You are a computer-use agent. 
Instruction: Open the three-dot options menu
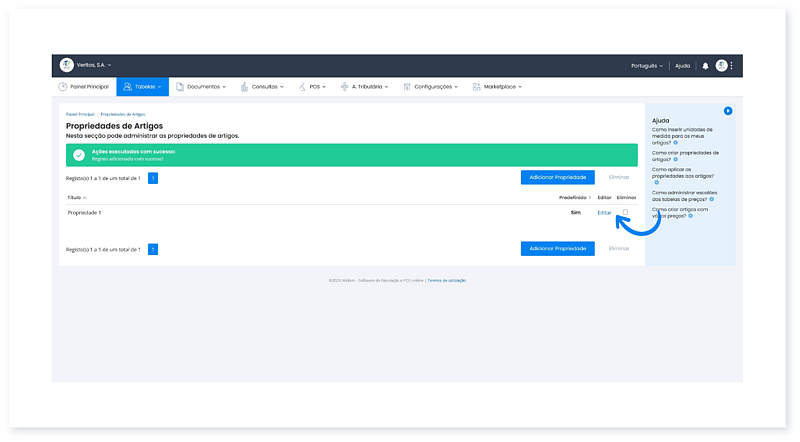(732, 66)
